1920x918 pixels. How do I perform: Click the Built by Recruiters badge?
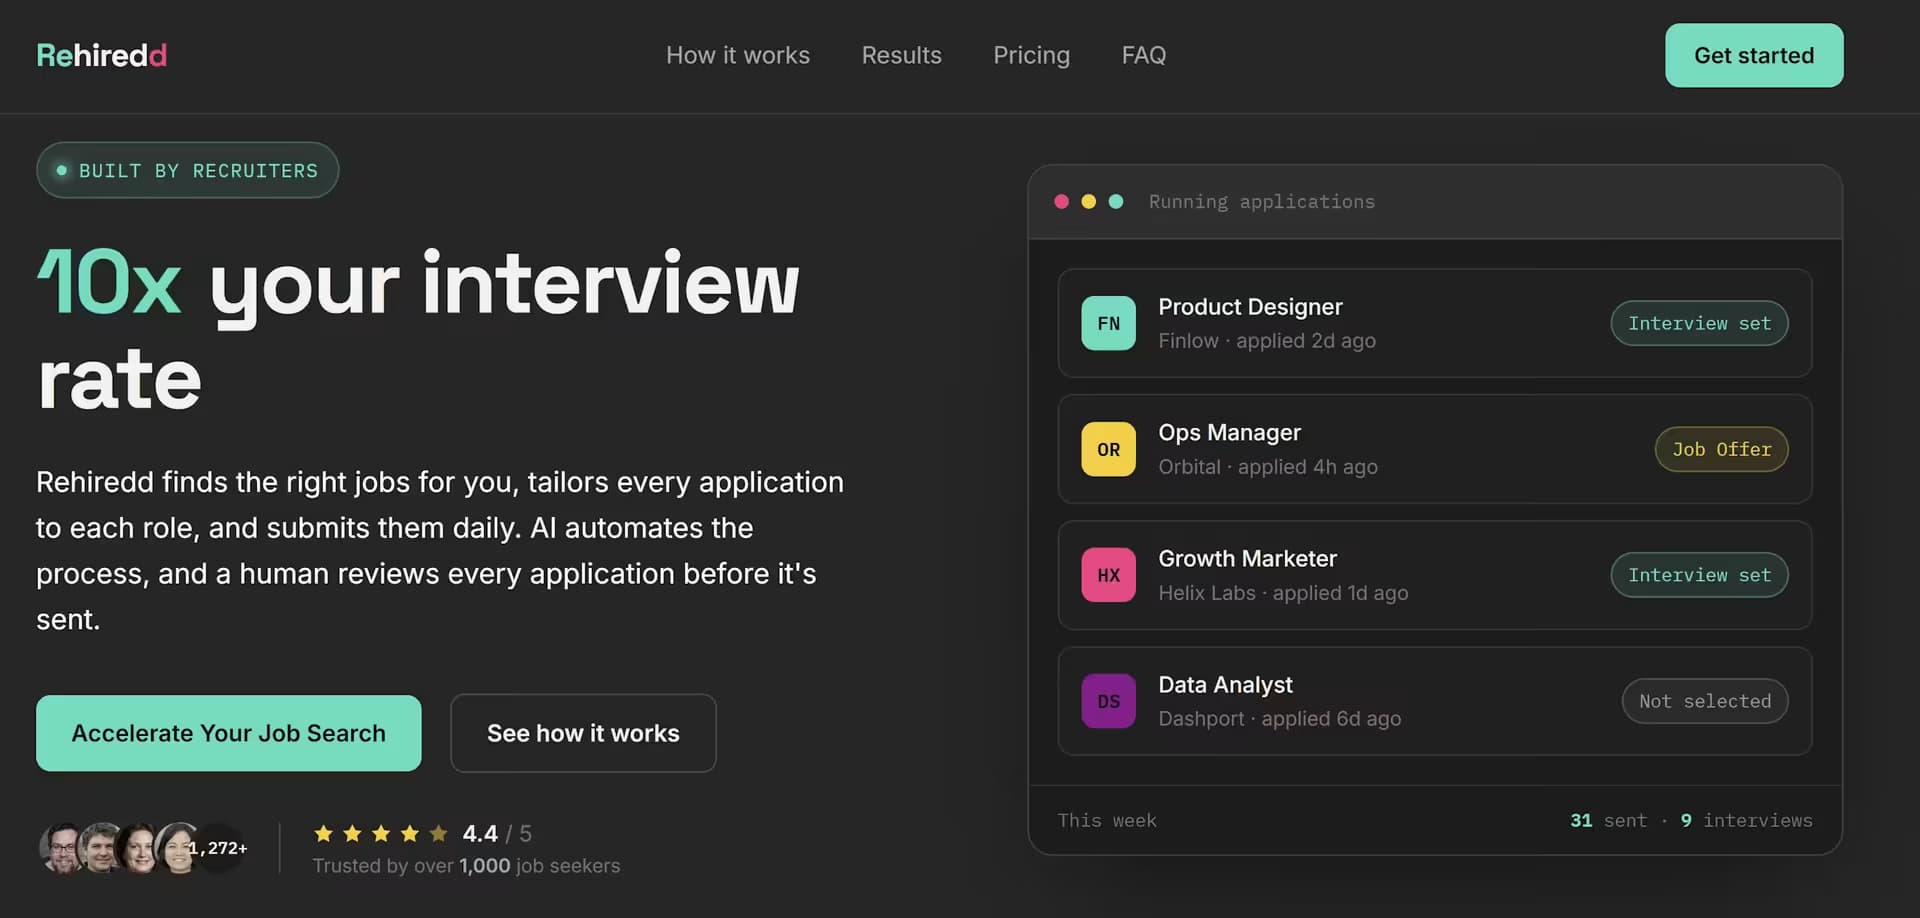point(188,170)
